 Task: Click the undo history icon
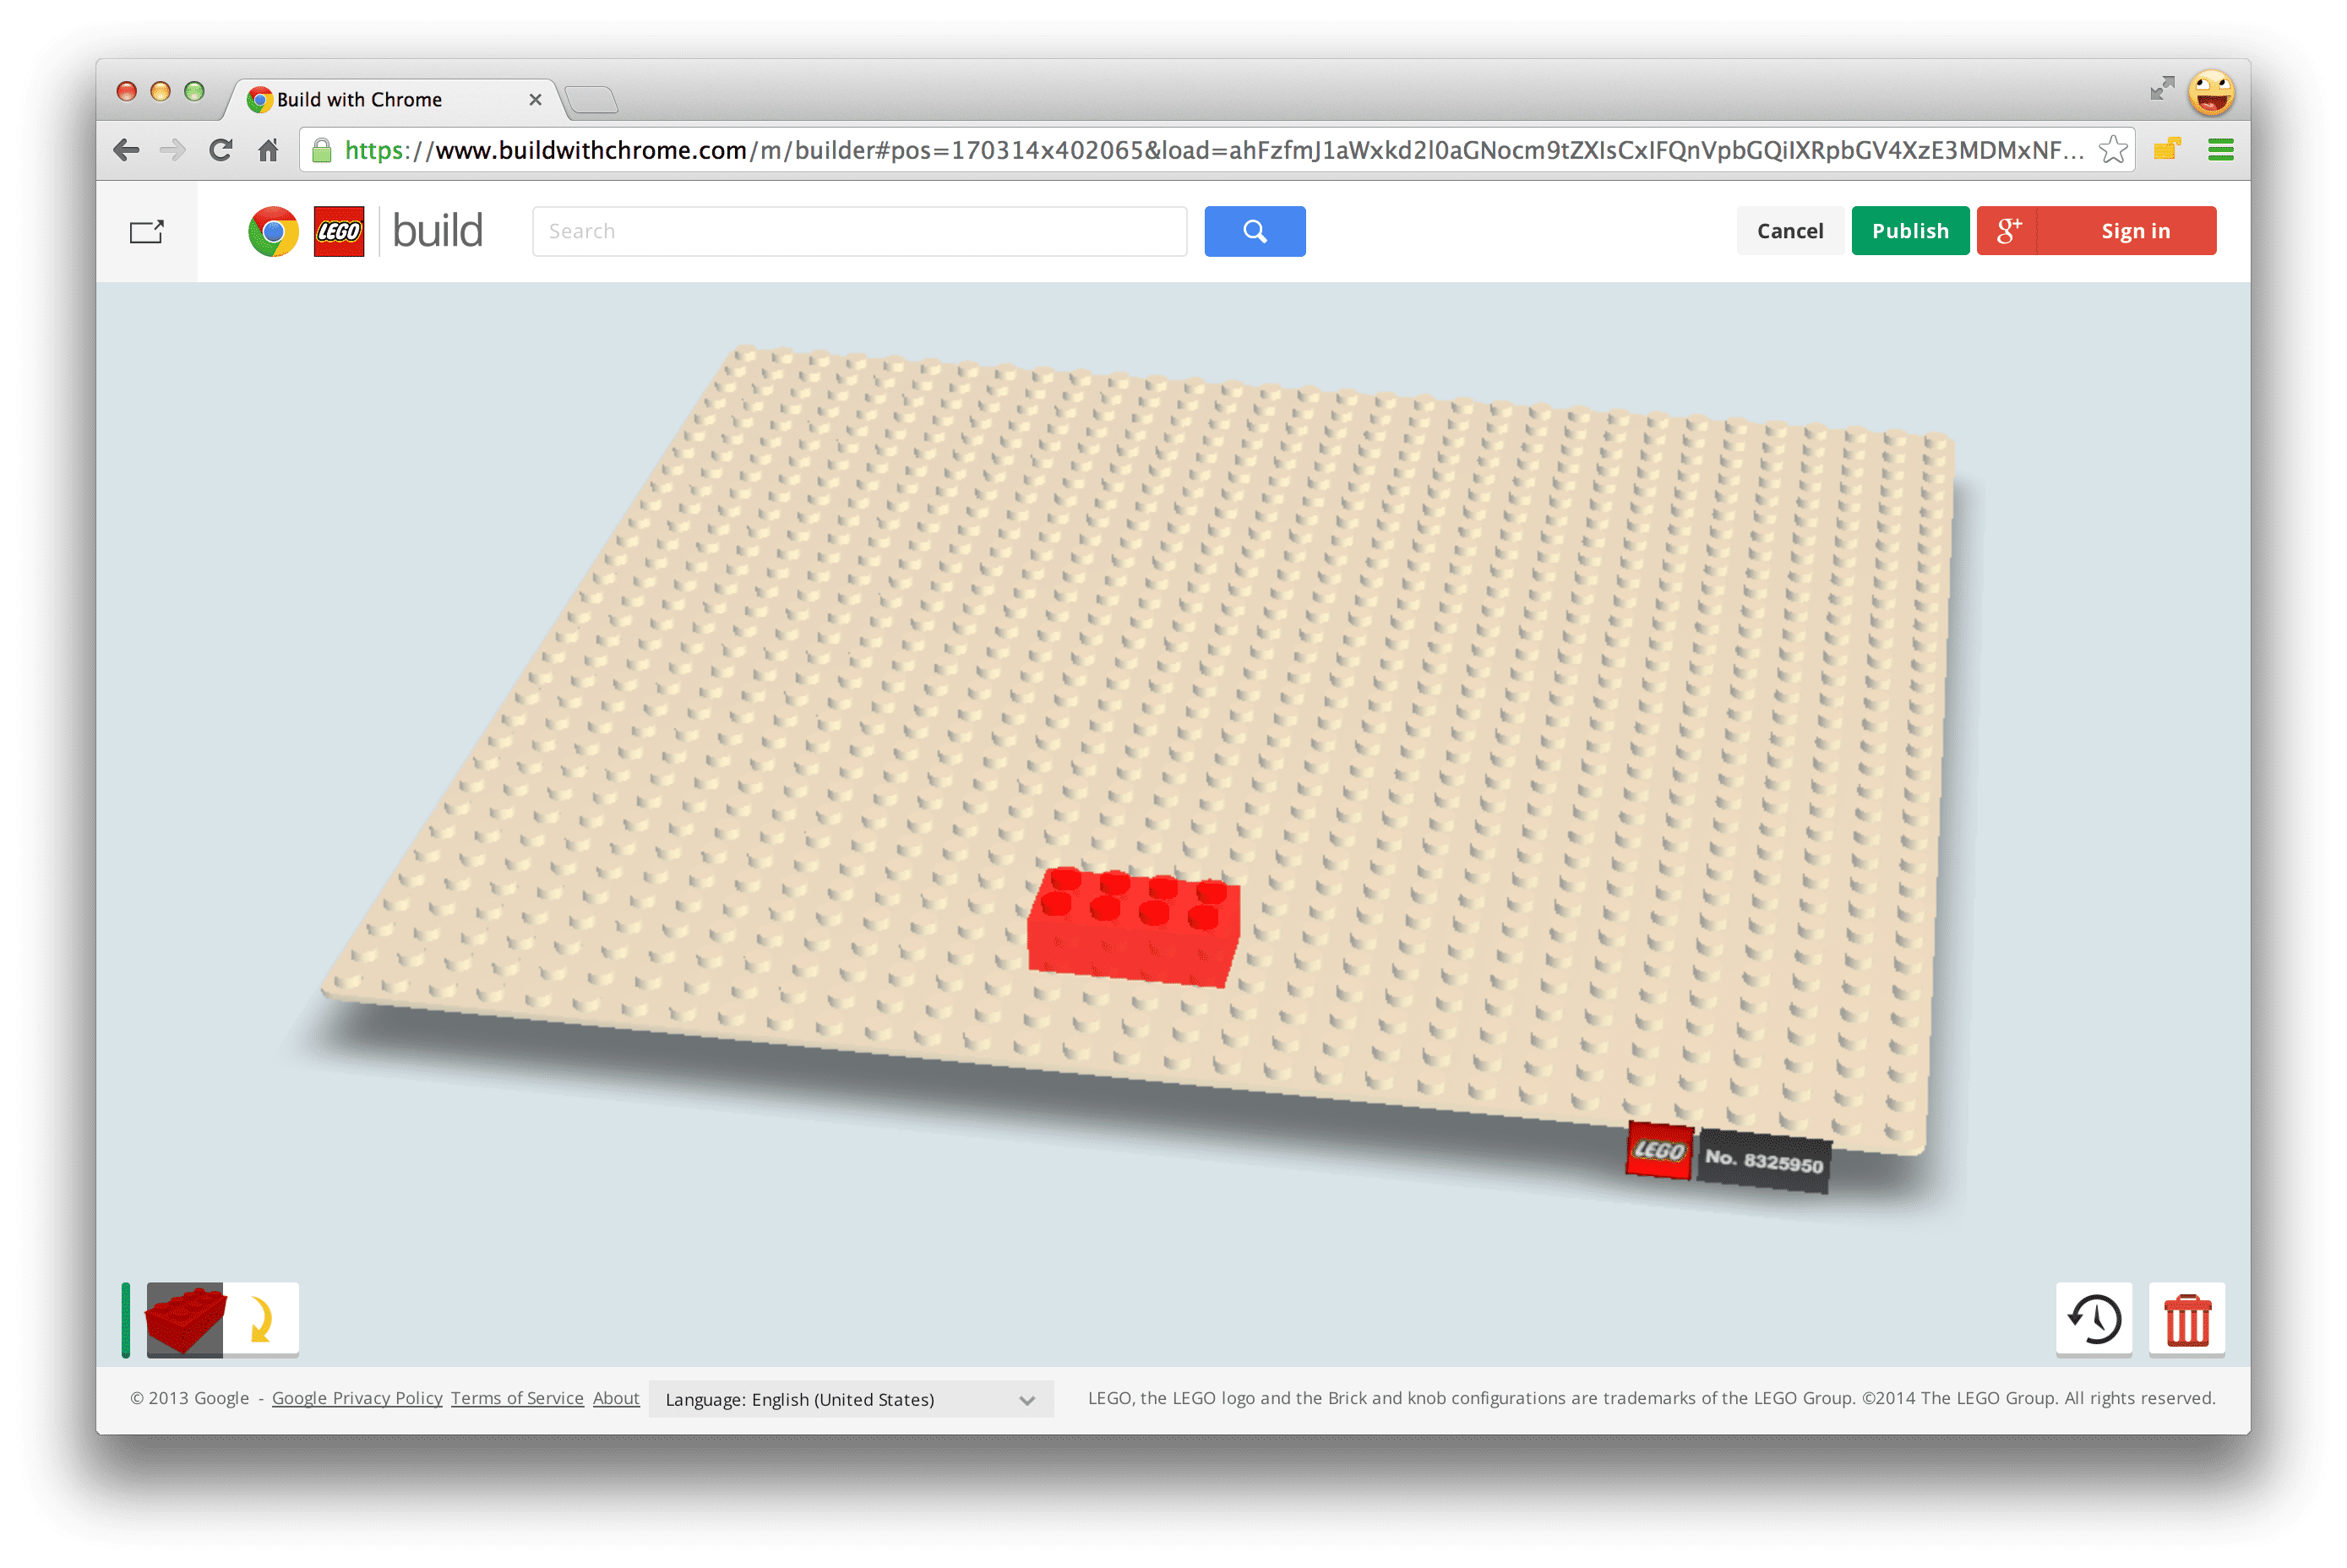pos(2094,1318)
